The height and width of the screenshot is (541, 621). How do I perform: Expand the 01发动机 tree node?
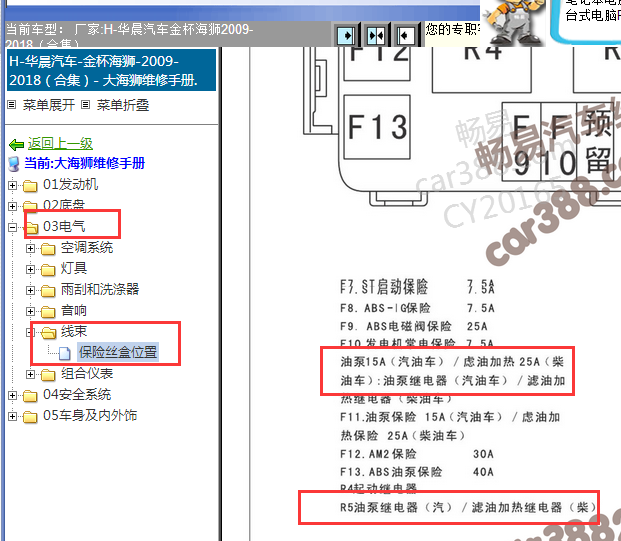[12, 185]
